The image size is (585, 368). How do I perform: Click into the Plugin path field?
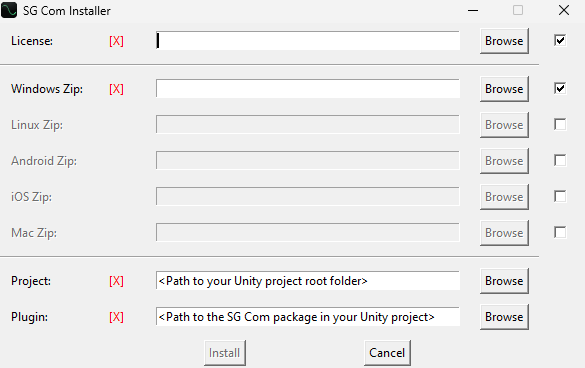click(x=308, y=316)
